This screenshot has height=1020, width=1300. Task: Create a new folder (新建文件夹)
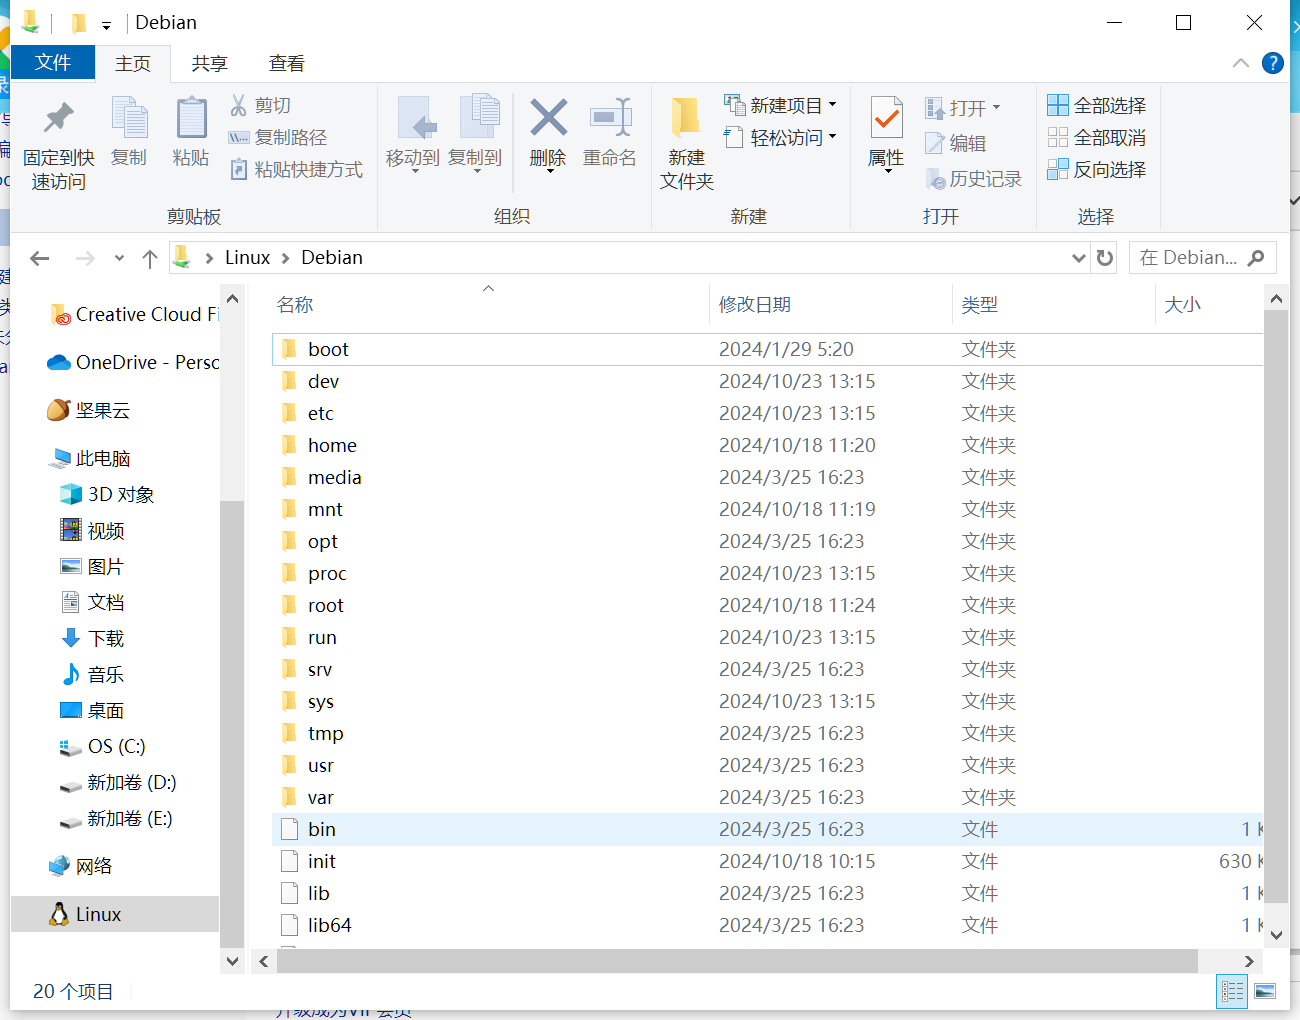coord(686,144)
